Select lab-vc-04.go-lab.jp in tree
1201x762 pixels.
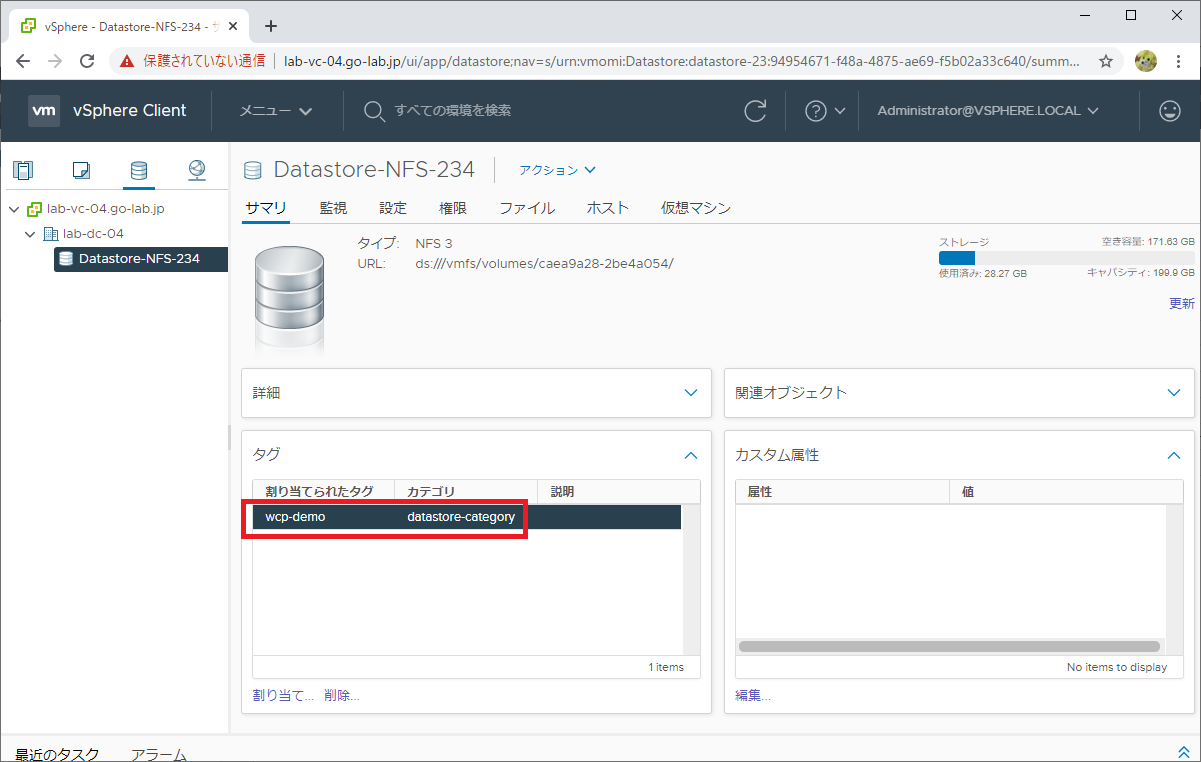pyautogui.click(x=105, y=209)
